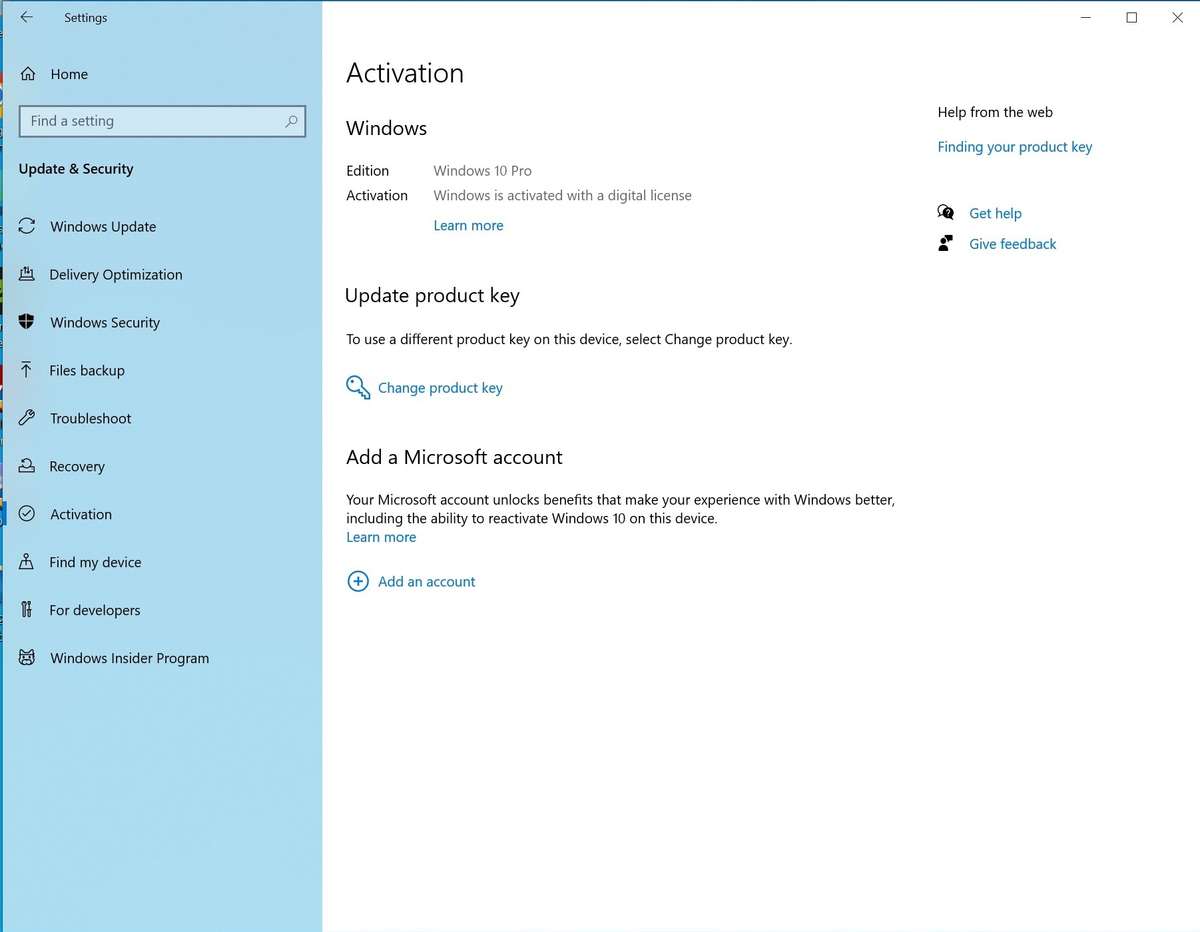Select Activation in the sidebar
This screenshot has height=932, width=1200.
pyautogui.click(x=81, y=514)
